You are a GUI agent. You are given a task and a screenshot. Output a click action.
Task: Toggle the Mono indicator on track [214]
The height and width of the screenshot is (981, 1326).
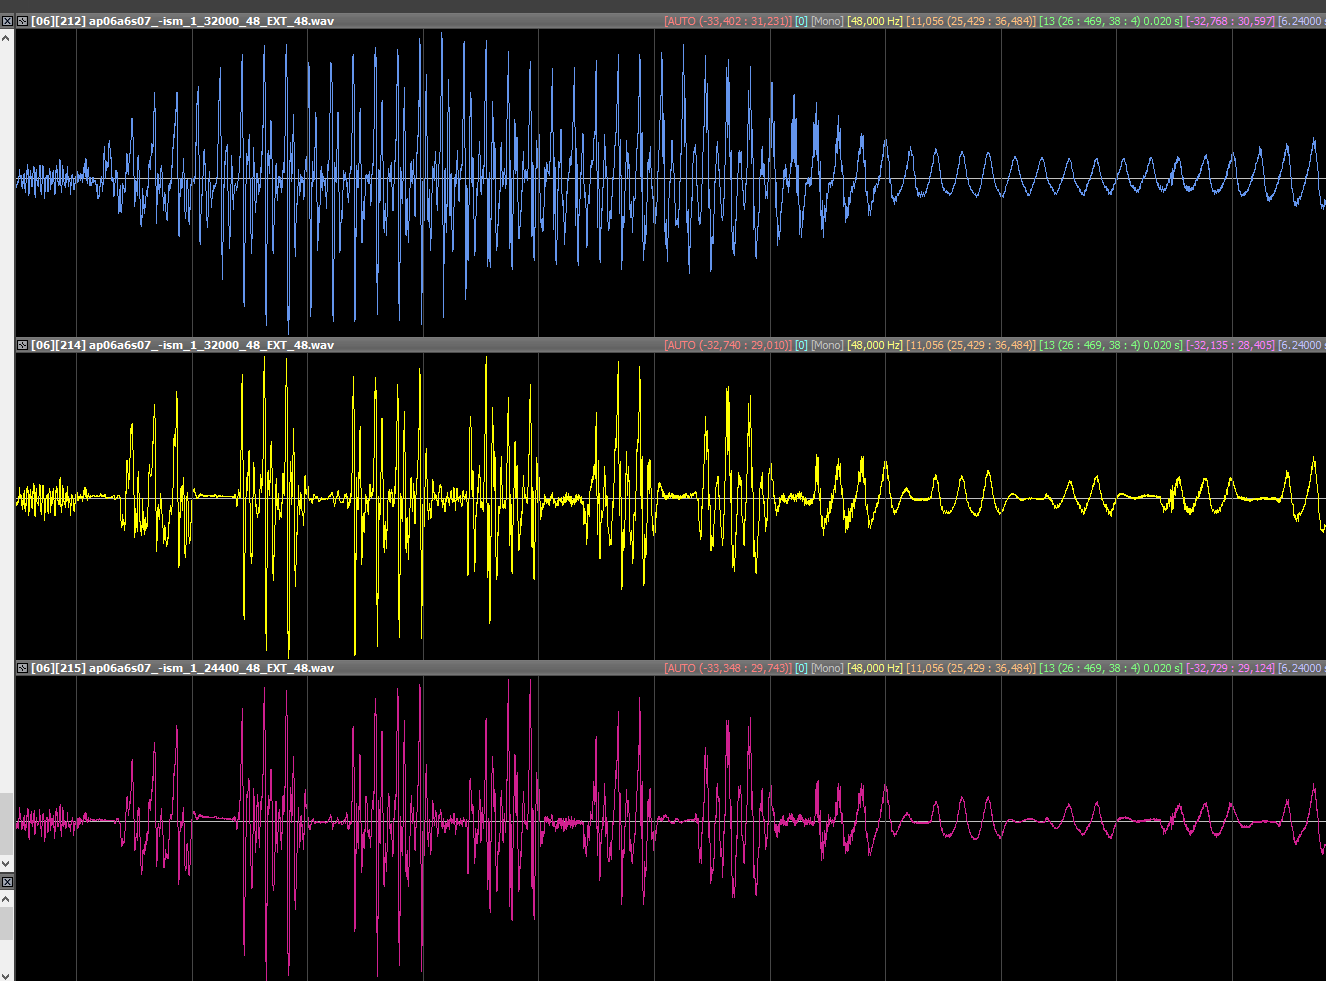tap(827, 345)
